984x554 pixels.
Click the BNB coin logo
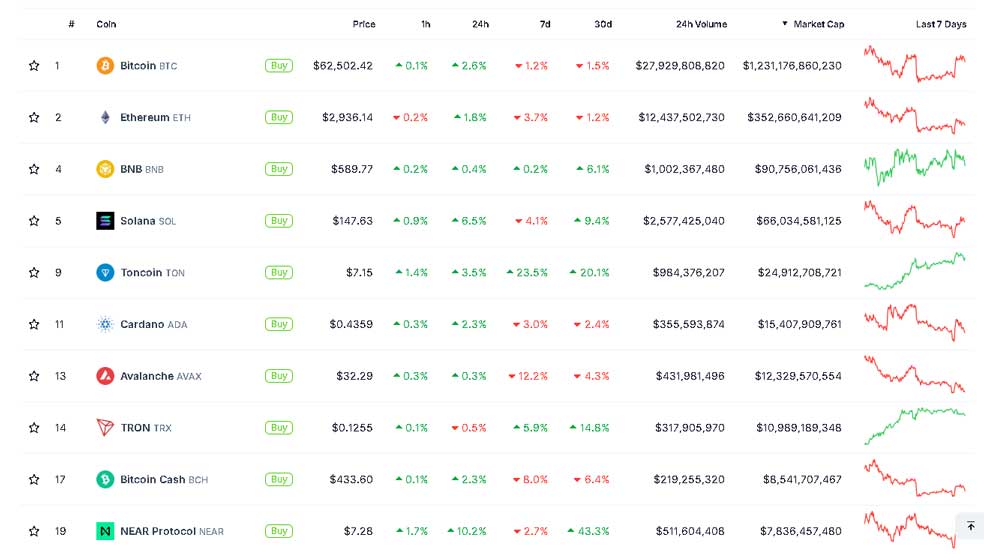105,169
